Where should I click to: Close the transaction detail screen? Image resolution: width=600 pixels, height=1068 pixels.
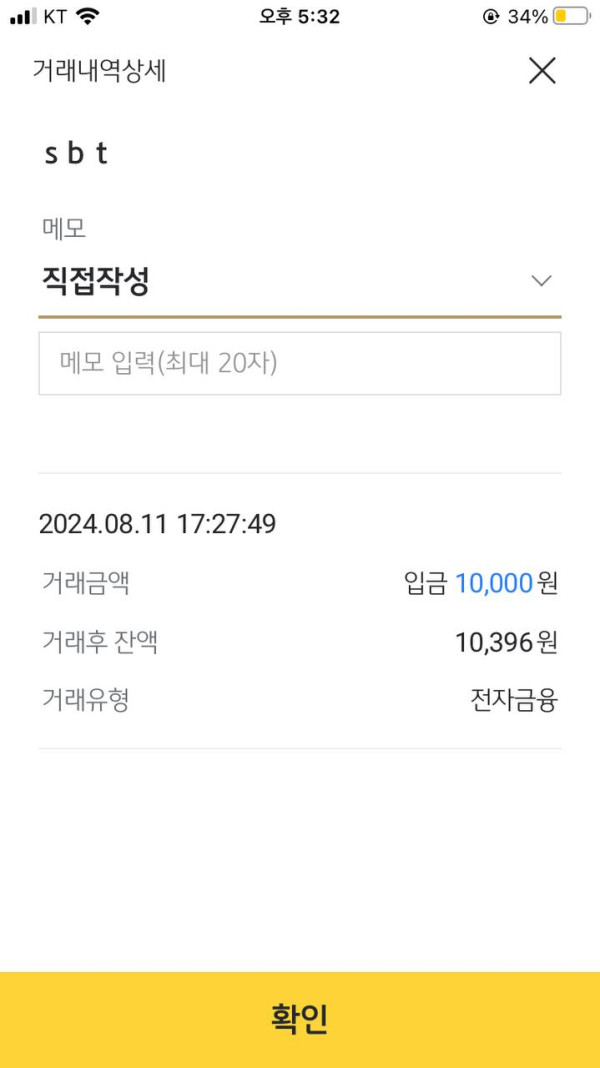click(541, 71)
